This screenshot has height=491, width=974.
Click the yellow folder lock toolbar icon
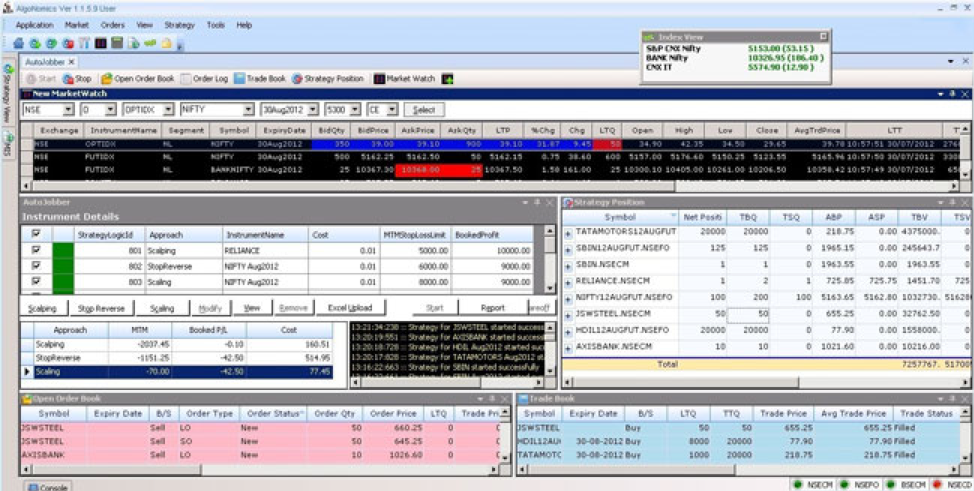coord(166,44)
